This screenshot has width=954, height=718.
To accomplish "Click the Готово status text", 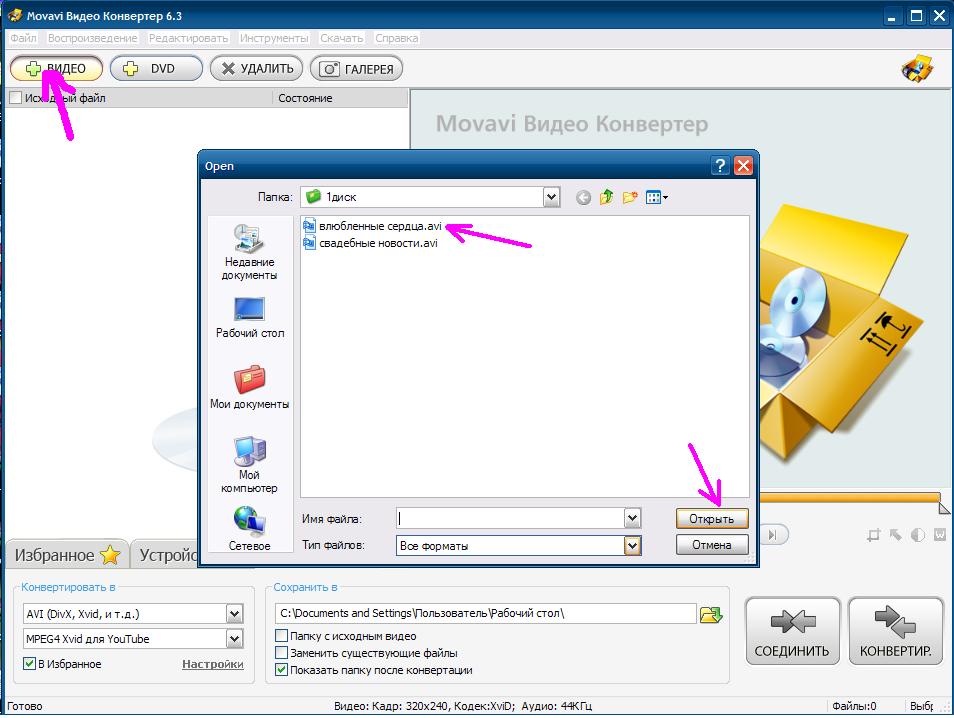I will (x=24, y=706).
